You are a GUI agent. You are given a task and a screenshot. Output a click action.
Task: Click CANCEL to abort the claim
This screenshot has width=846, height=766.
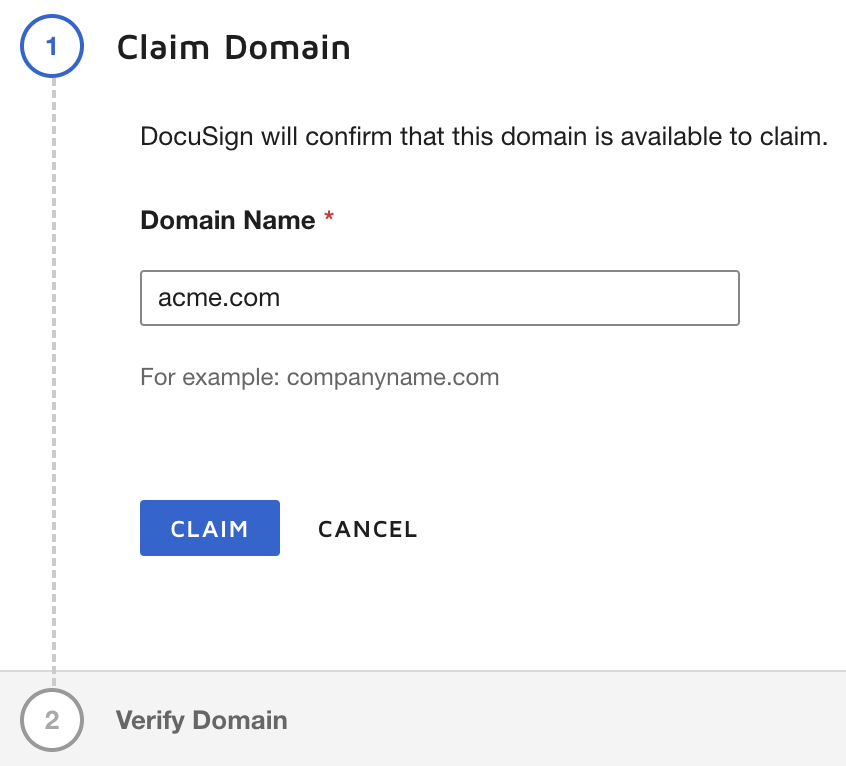(367, 528)
